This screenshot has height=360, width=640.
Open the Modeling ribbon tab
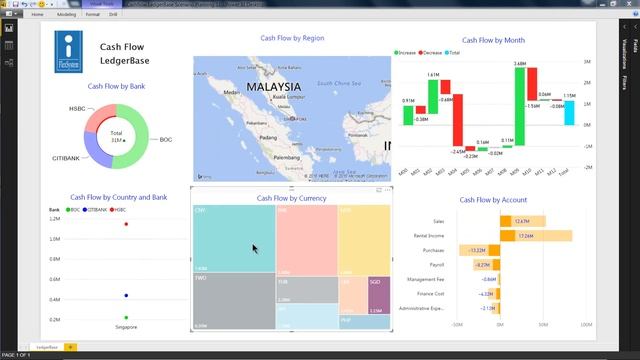(67, 14)
